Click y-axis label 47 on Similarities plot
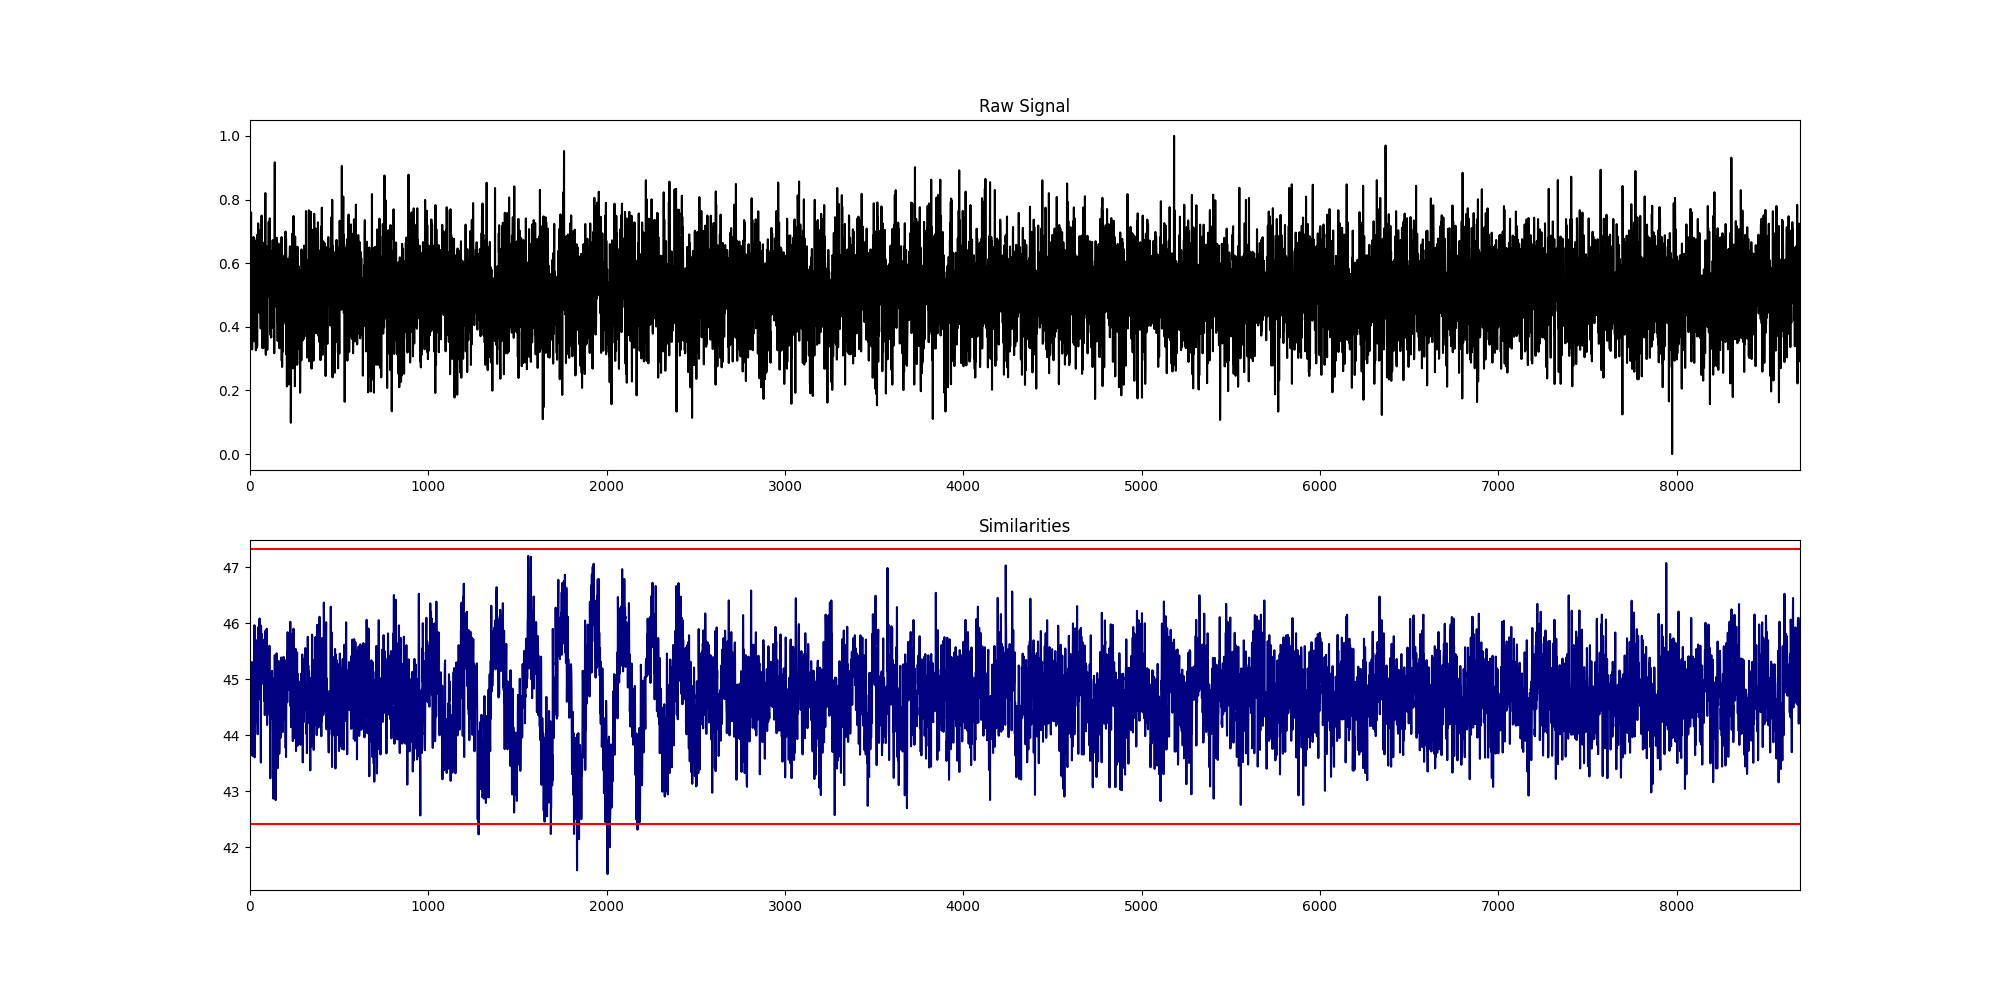 click(x=231, y=568)
